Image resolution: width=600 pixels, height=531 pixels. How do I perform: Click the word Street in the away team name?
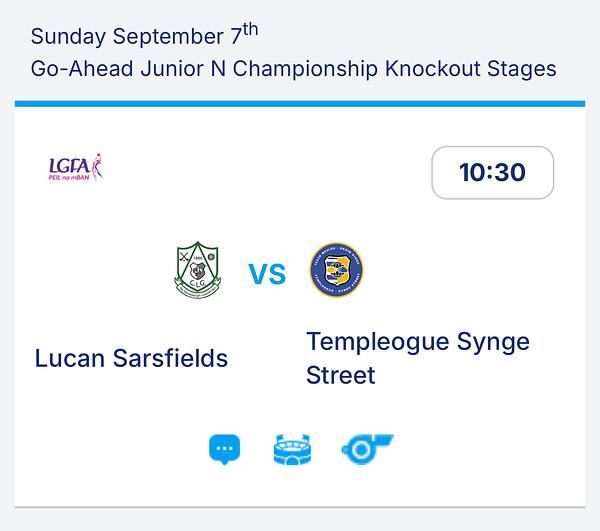[x=341, y=375]
